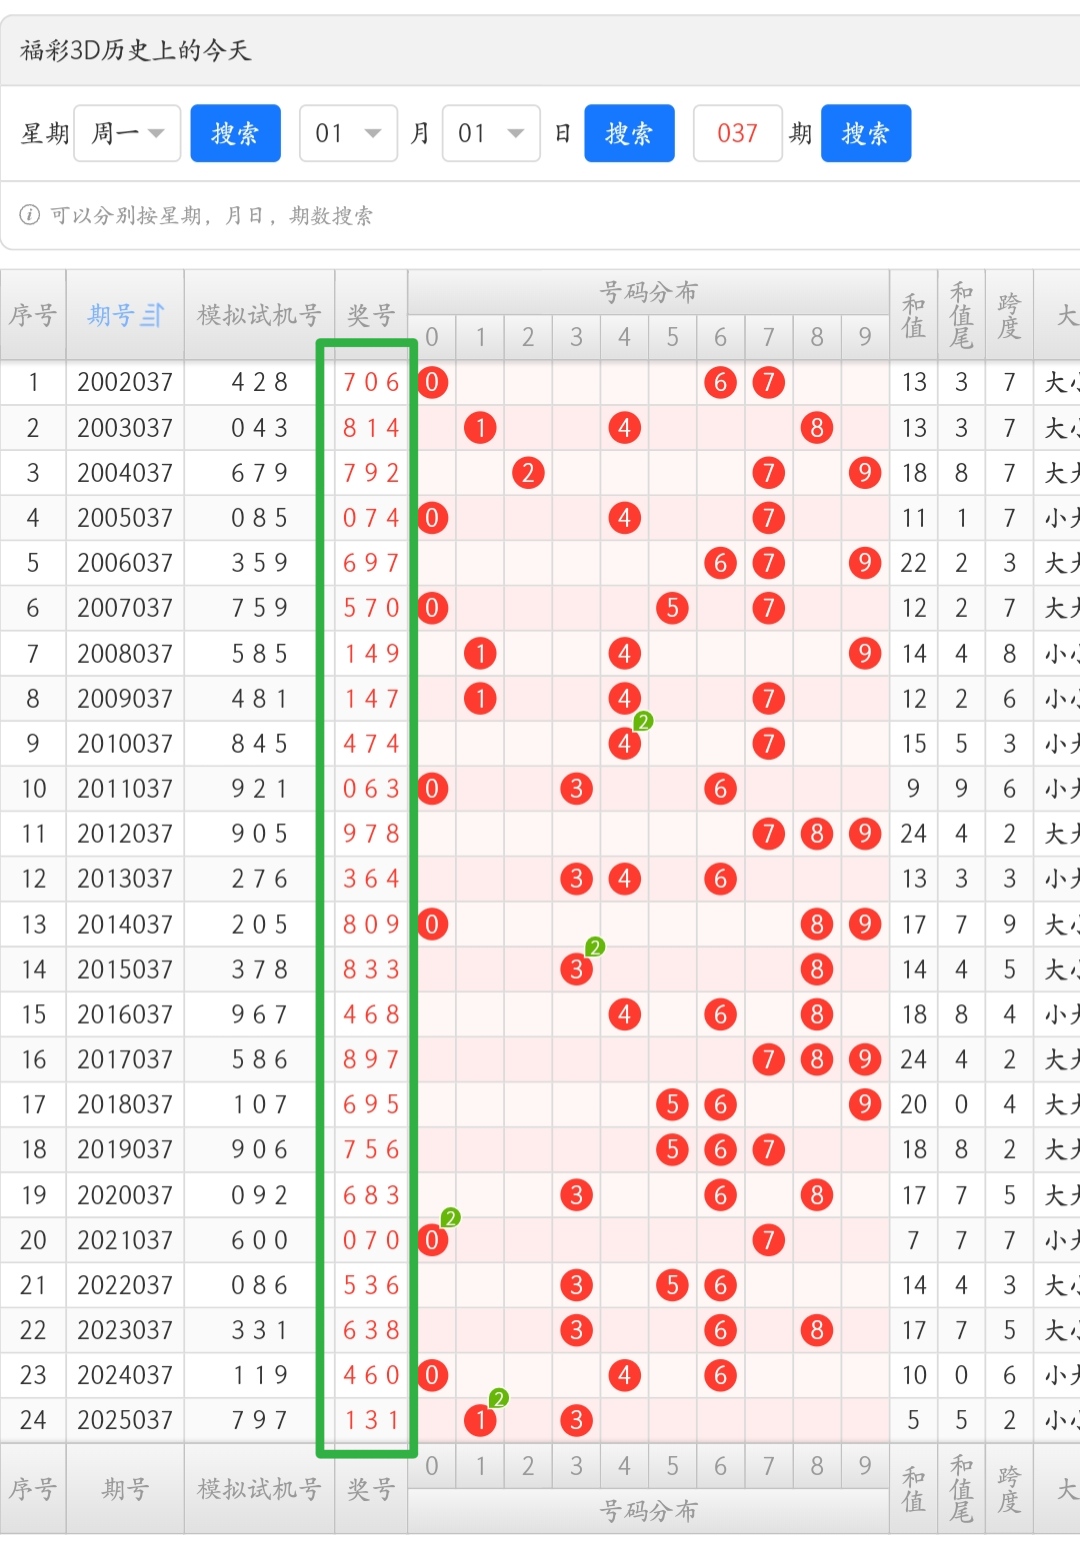Click red ball 9 in row 2008037
This screenshot has height=1548, width=1080.
(865, 654)
